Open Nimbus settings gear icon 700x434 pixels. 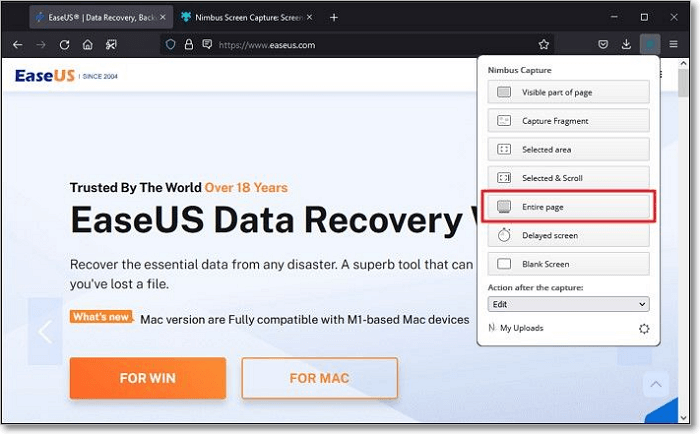(x=643, y=329)
